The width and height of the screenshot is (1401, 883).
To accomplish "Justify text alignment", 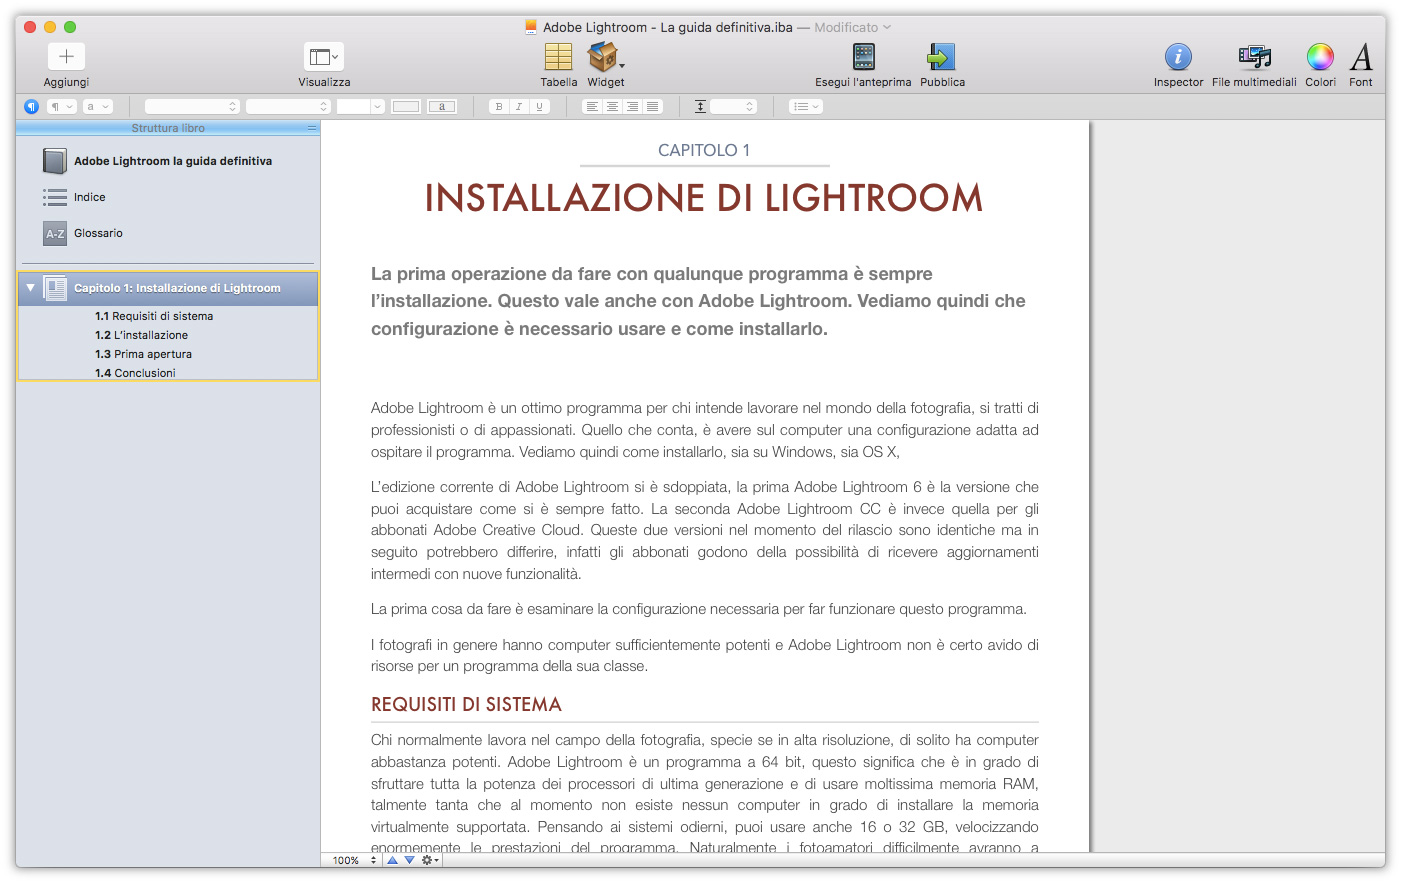I will (x=652, y=106).
